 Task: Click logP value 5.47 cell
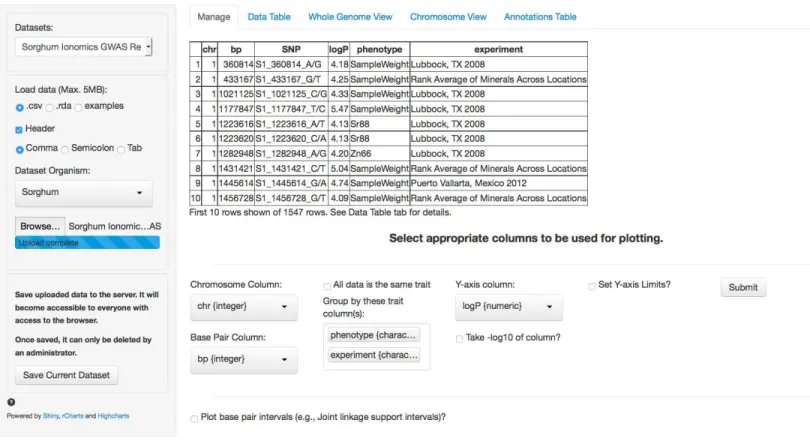pos(338,109)
